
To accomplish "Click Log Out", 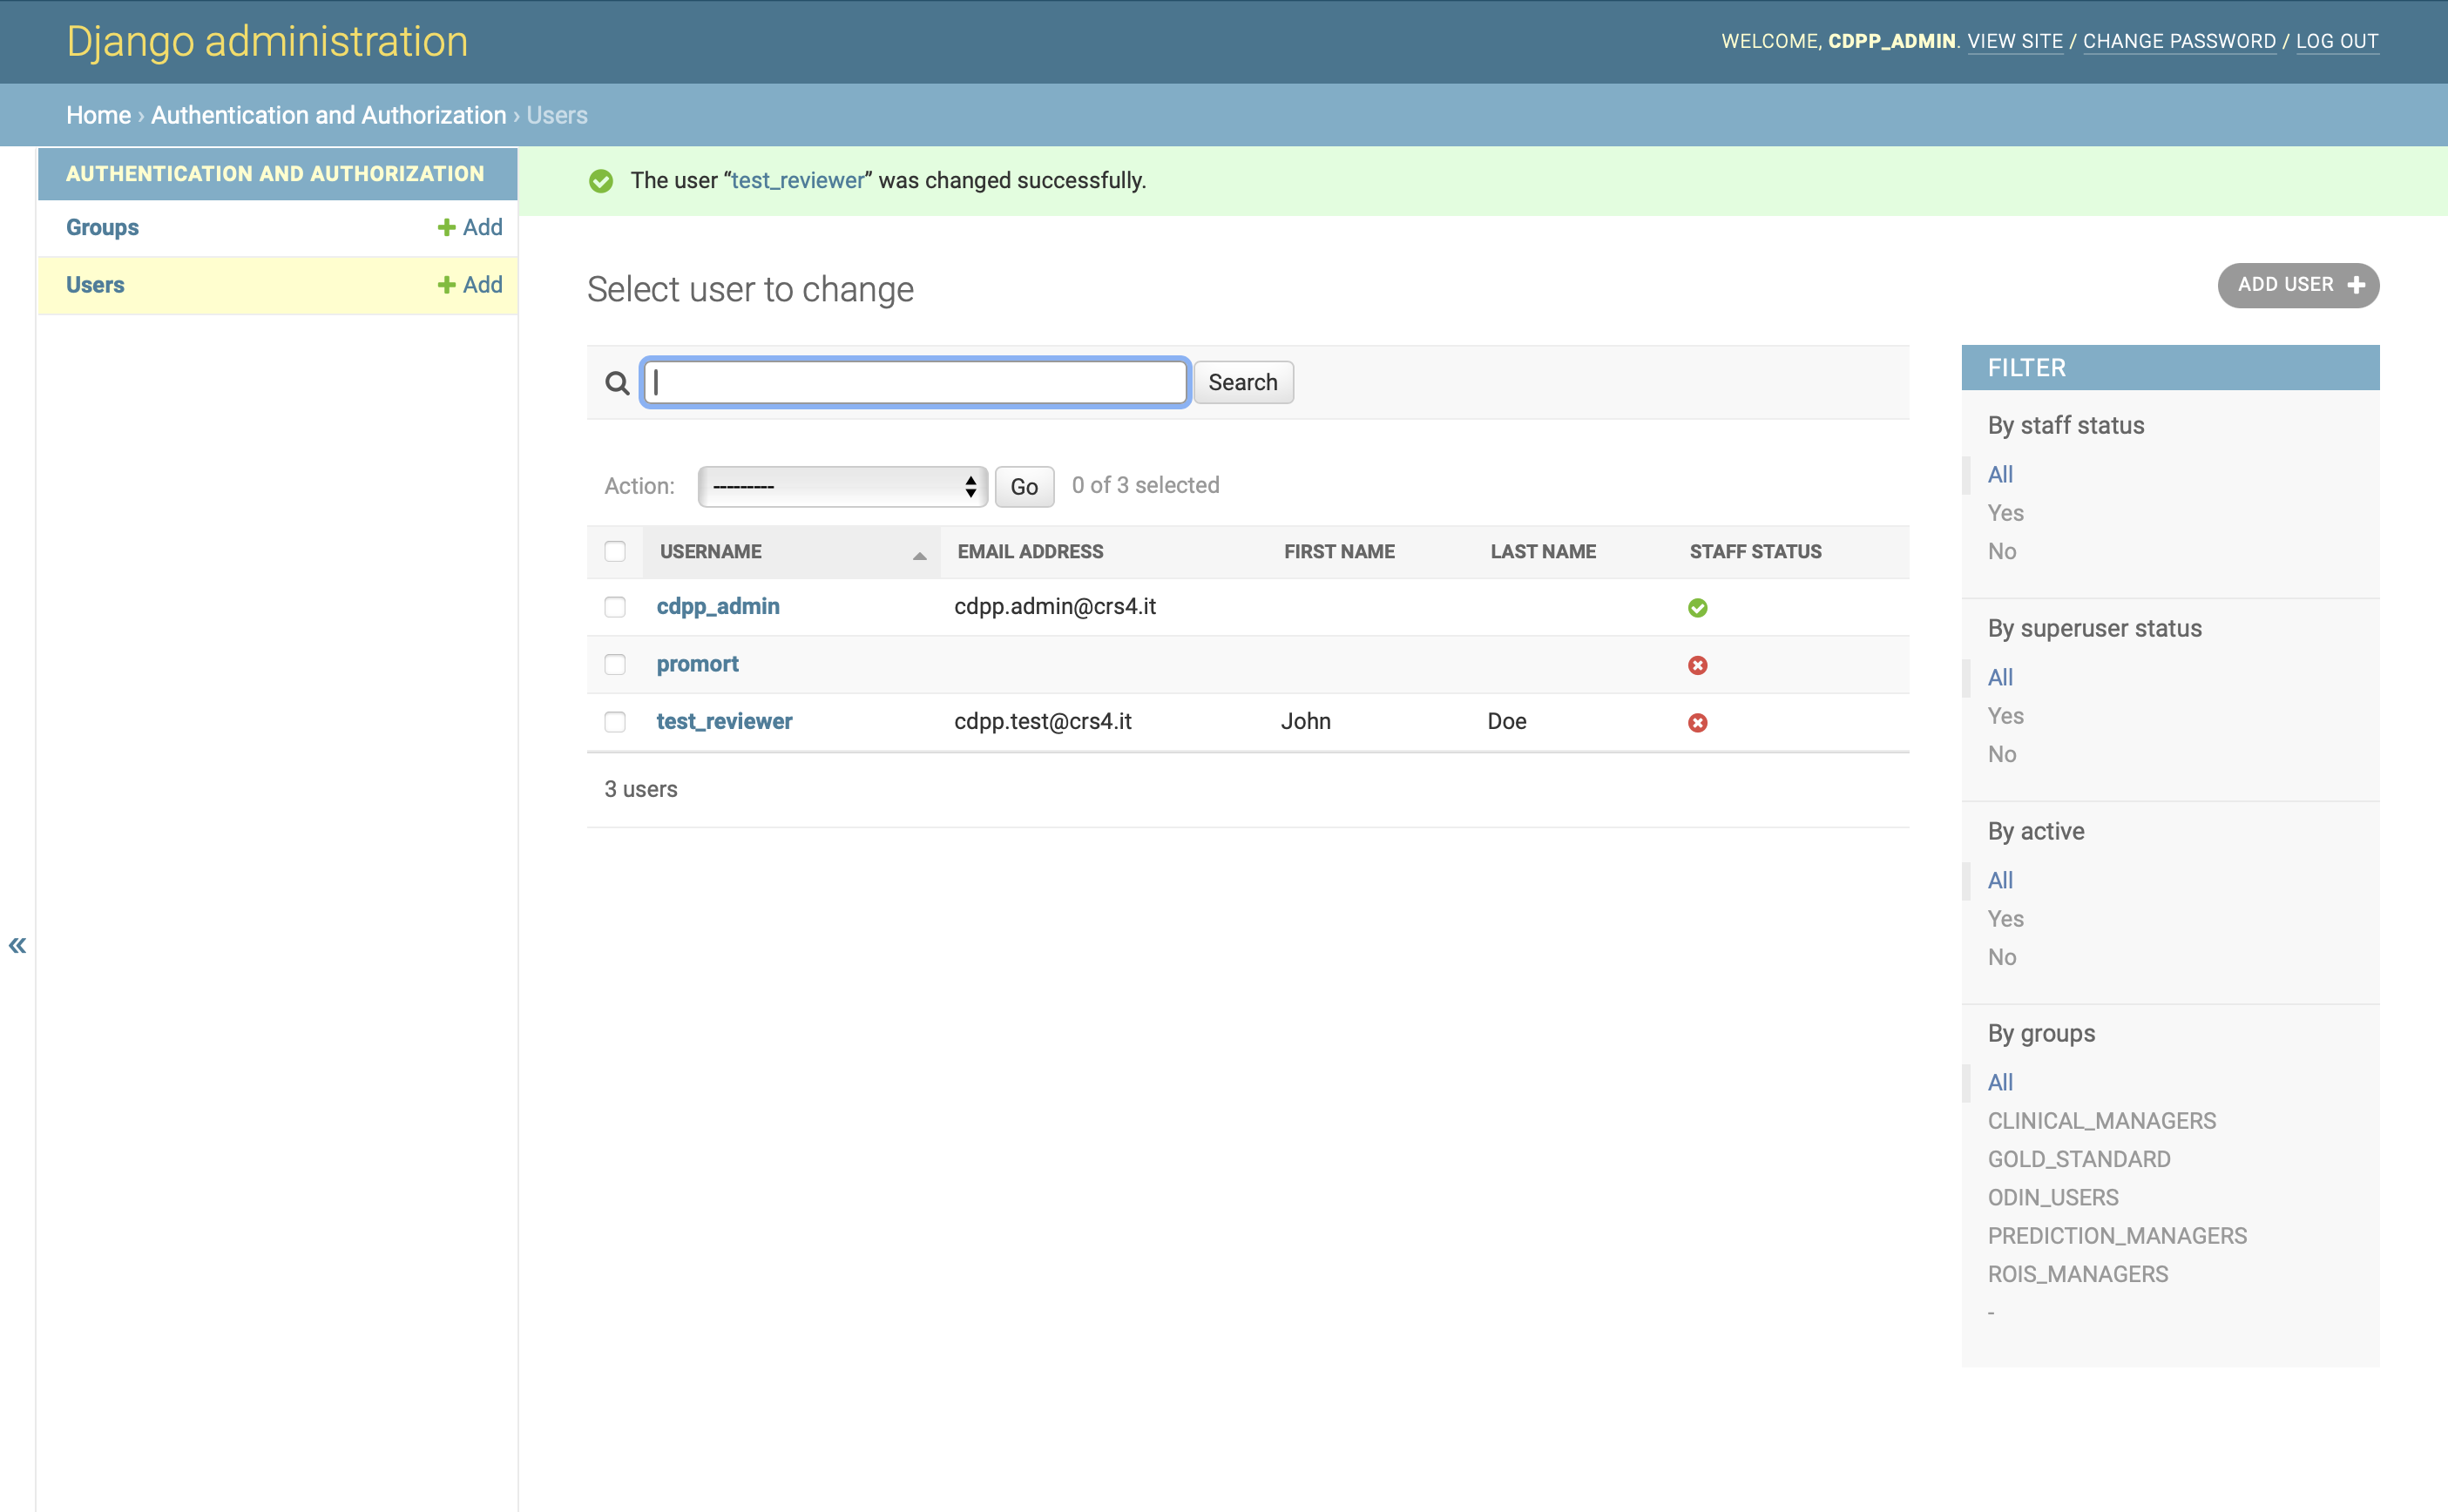I will point(2337,41).
